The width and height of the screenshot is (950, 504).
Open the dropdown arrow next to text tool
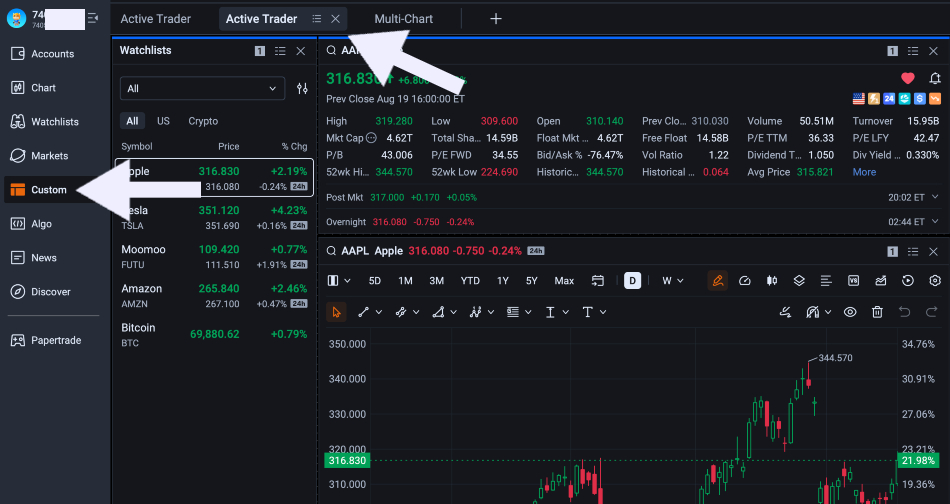coord(603,312)
